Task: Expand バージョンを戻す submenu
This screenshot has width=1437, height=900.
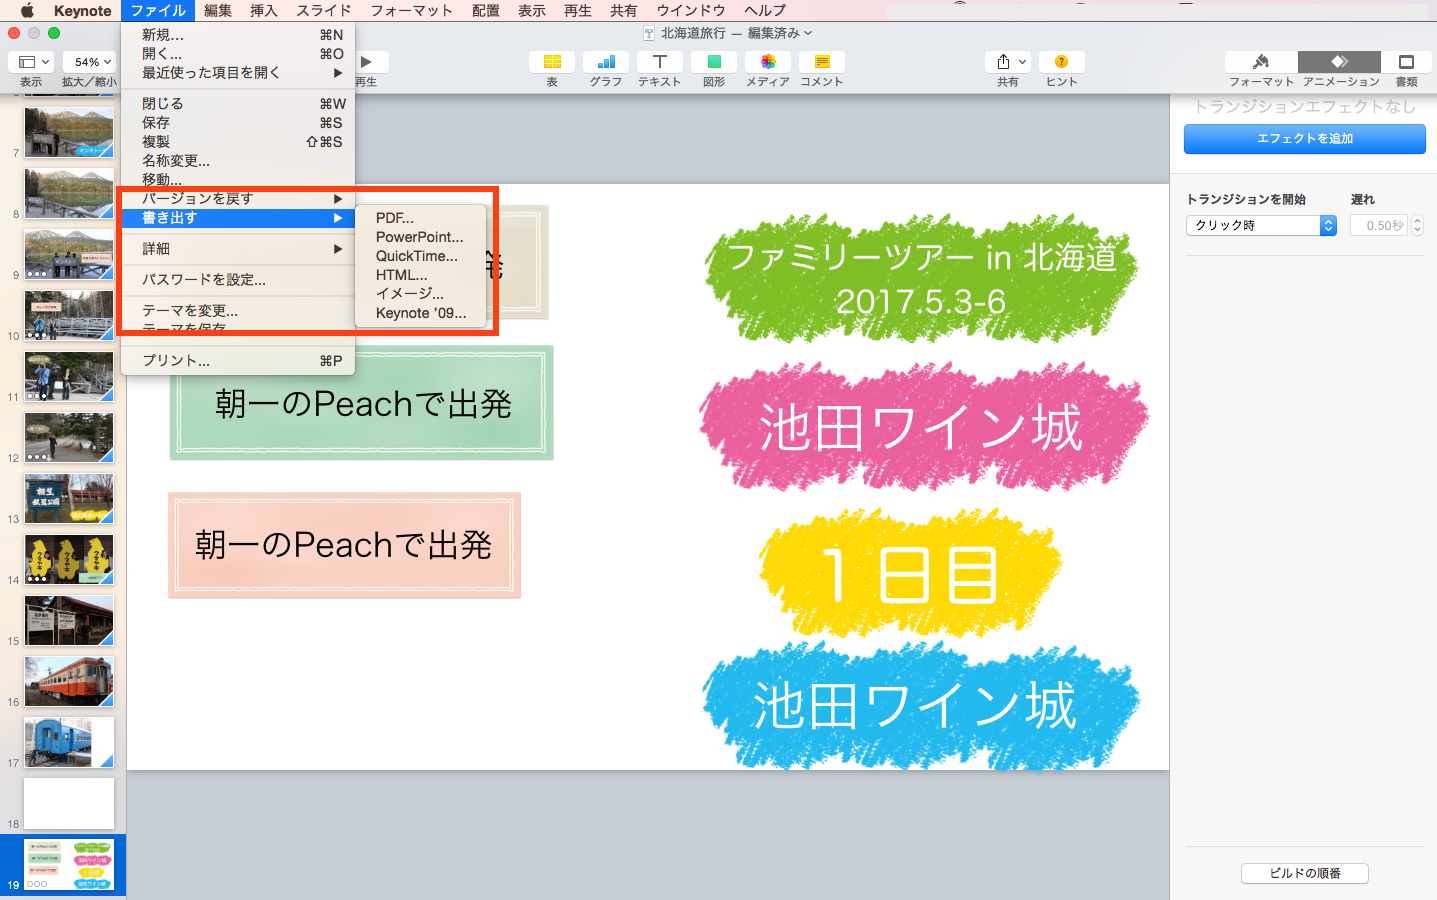Action: pos(238,199)
